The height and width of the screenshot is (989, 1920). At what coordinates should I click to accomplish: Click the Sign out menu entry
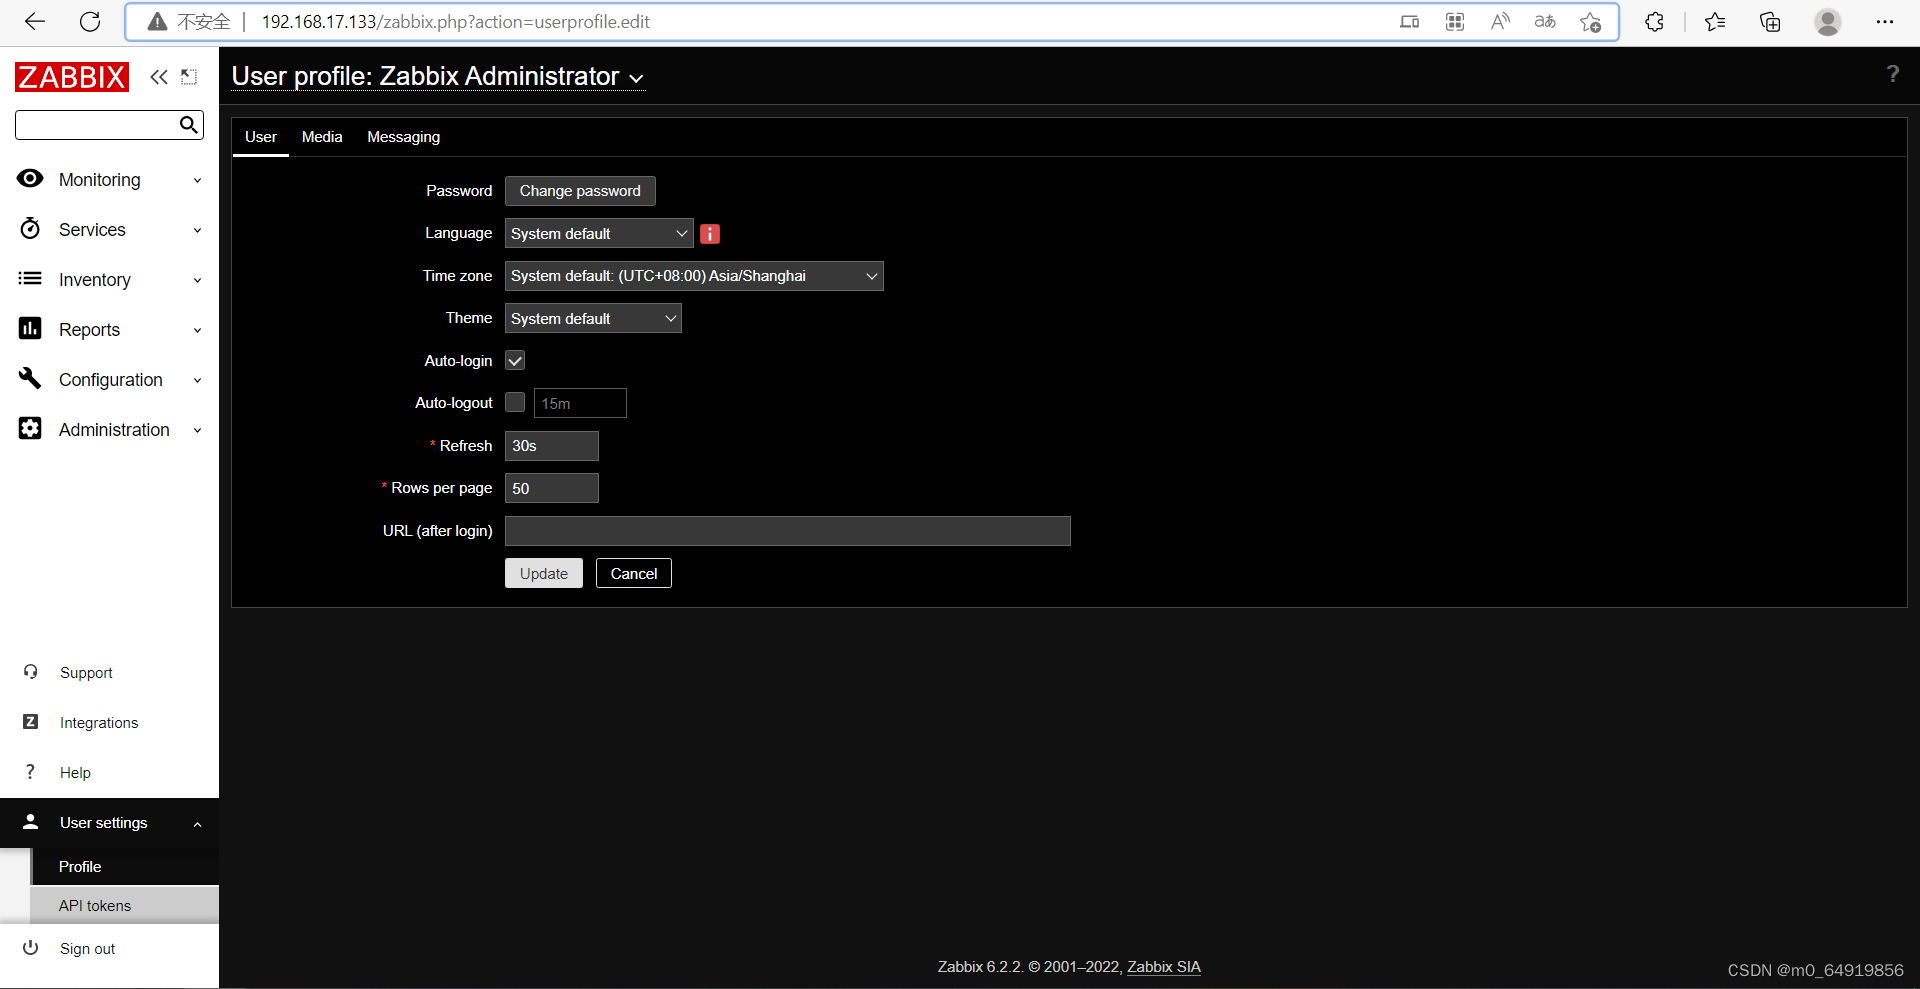(87, 948)
